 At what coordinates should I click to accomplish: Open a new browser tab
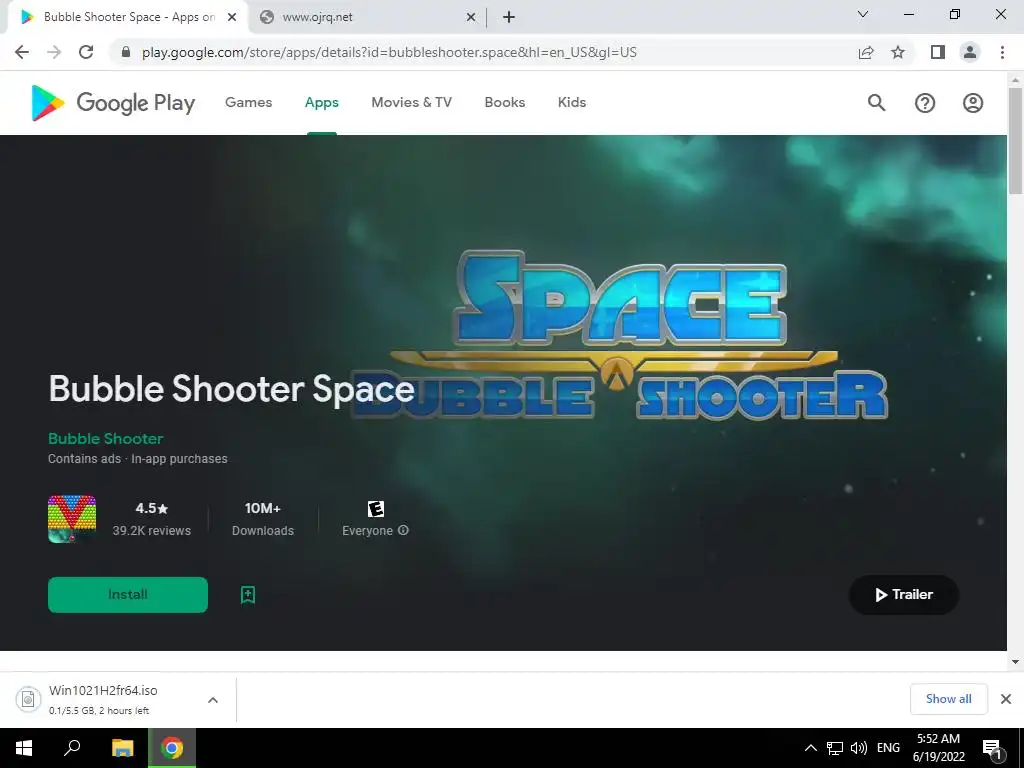click(x=509, y=17)
